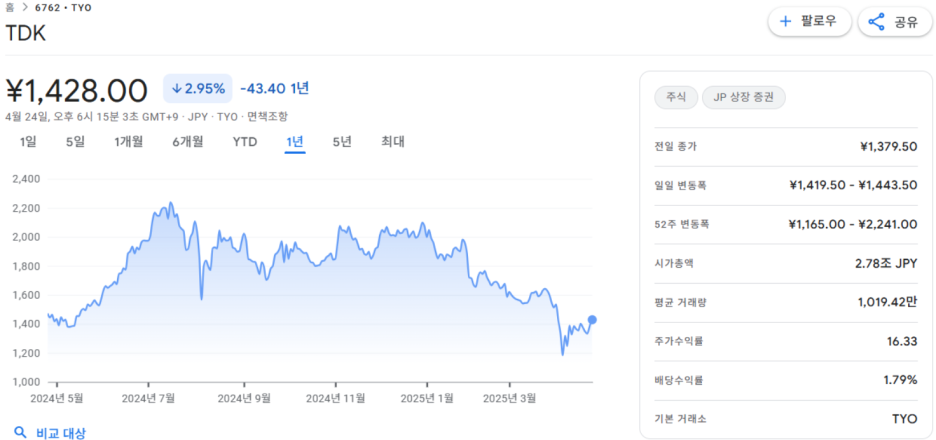Click the 팔로우 follow button
936x440 pixels.
(809, 22)
